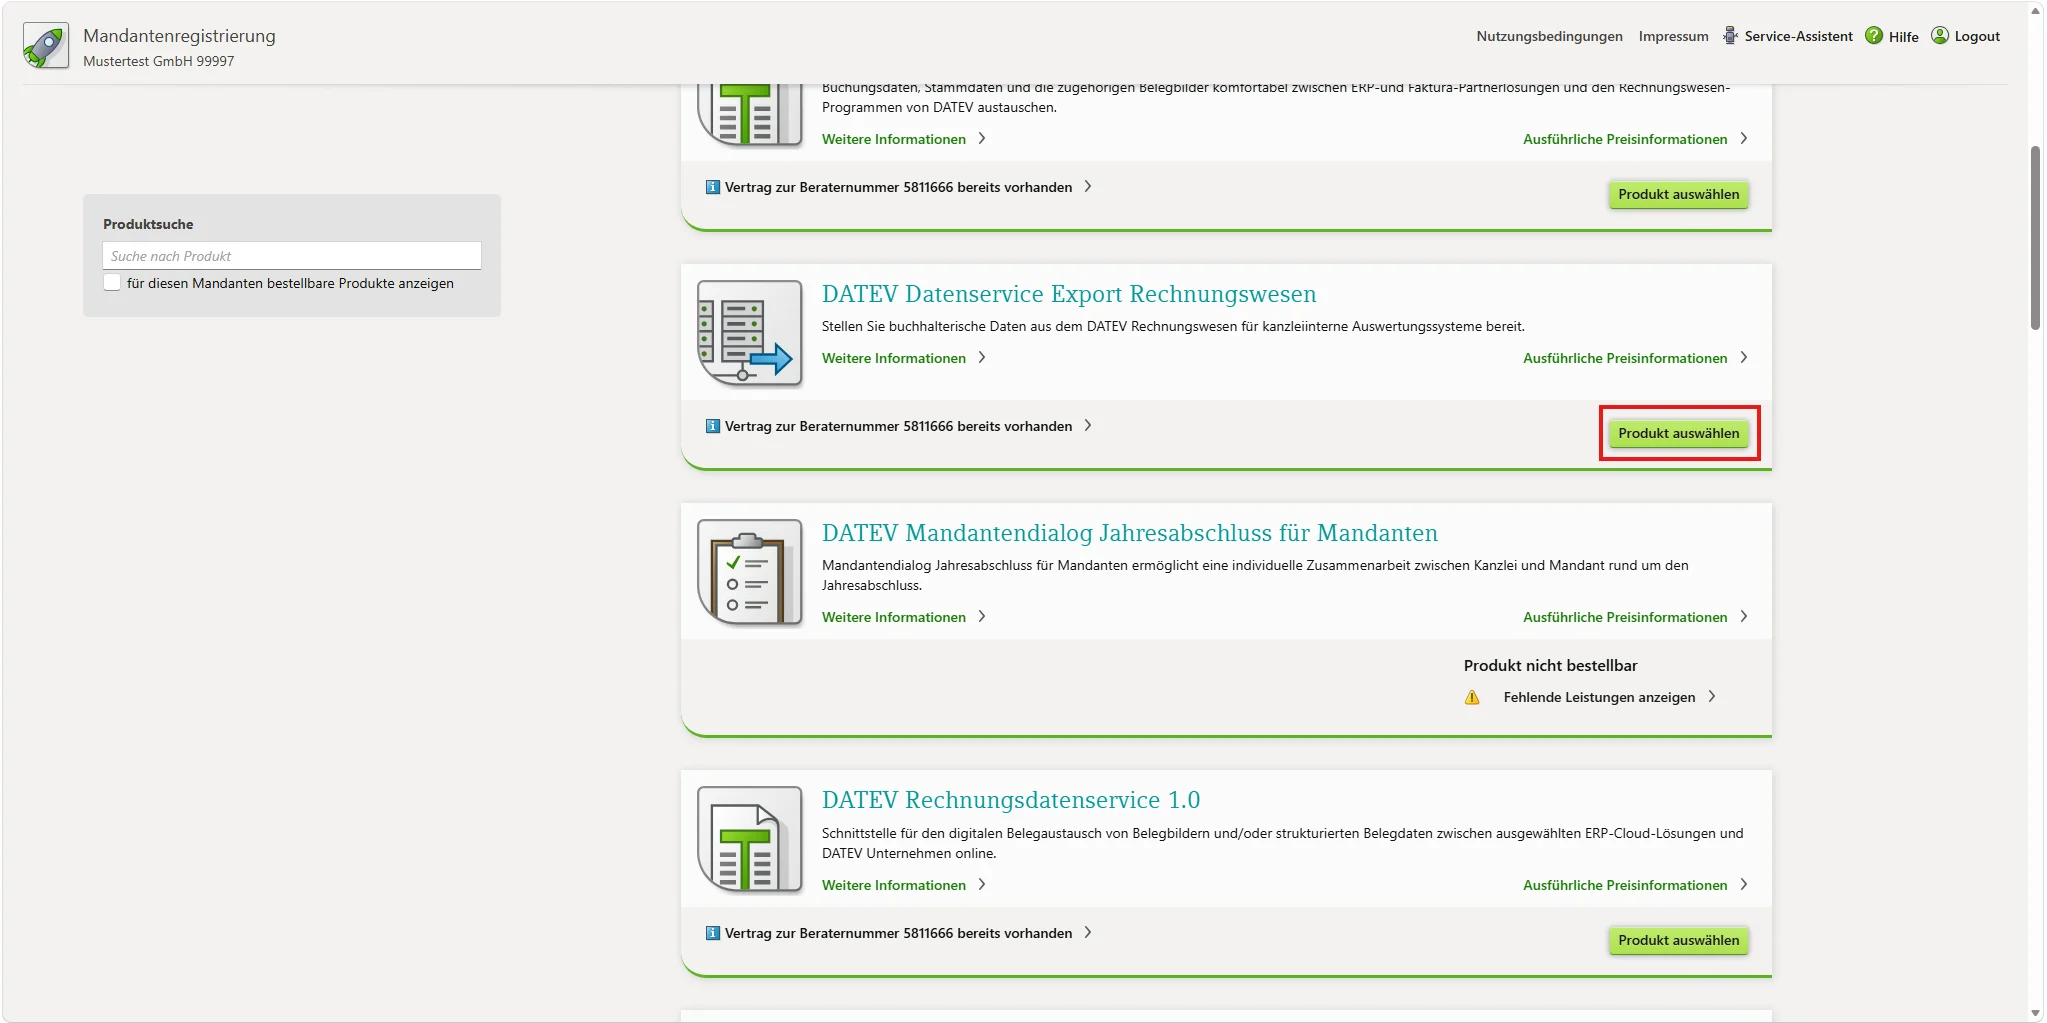Click chevron next to Weitere Informationen for Datenservice Export
Viewport: 2047px width, 1023px height.
[x=982, y=358]
